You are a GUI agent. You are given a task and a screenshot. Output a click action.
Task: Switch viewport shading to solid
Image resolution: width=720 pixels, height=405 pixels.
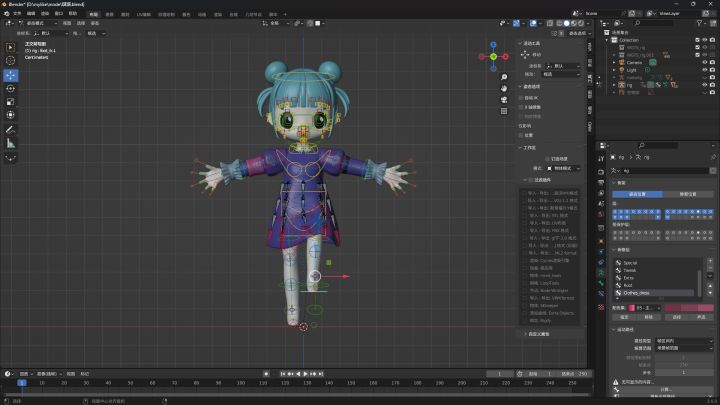pyautogui.click(x=567, y=23)
